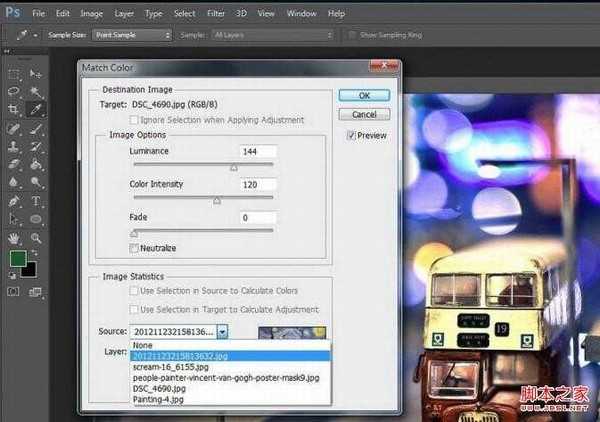Select the Crop tool
This screenshot has height=422, width=600.
pyautogui.click(x=15, y=110)
